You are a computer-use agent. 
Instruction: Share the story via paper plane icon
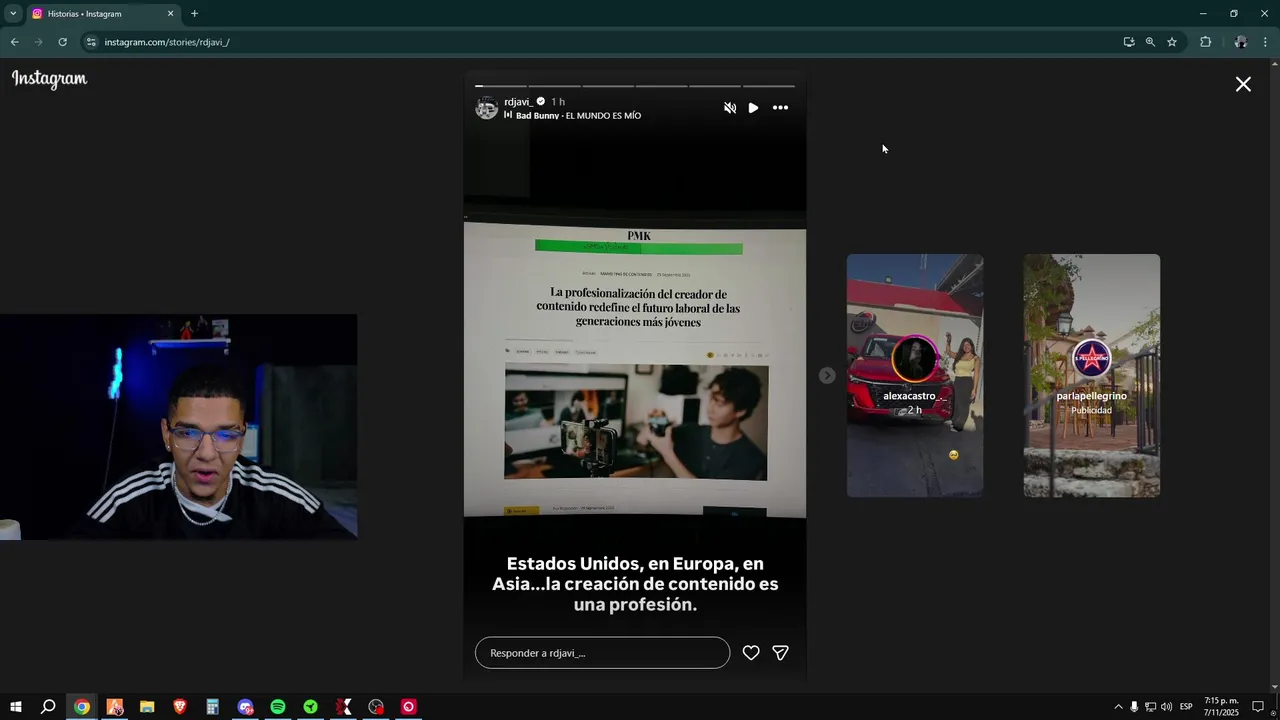pyautogui.click(x=781, y=653)
